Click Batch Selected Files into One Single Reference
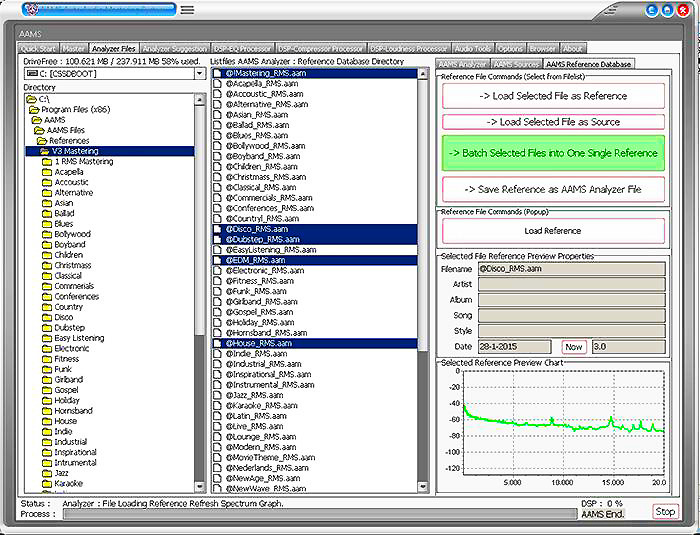The height and width of the screenshot is (535, 700). (x=553, y=153)
